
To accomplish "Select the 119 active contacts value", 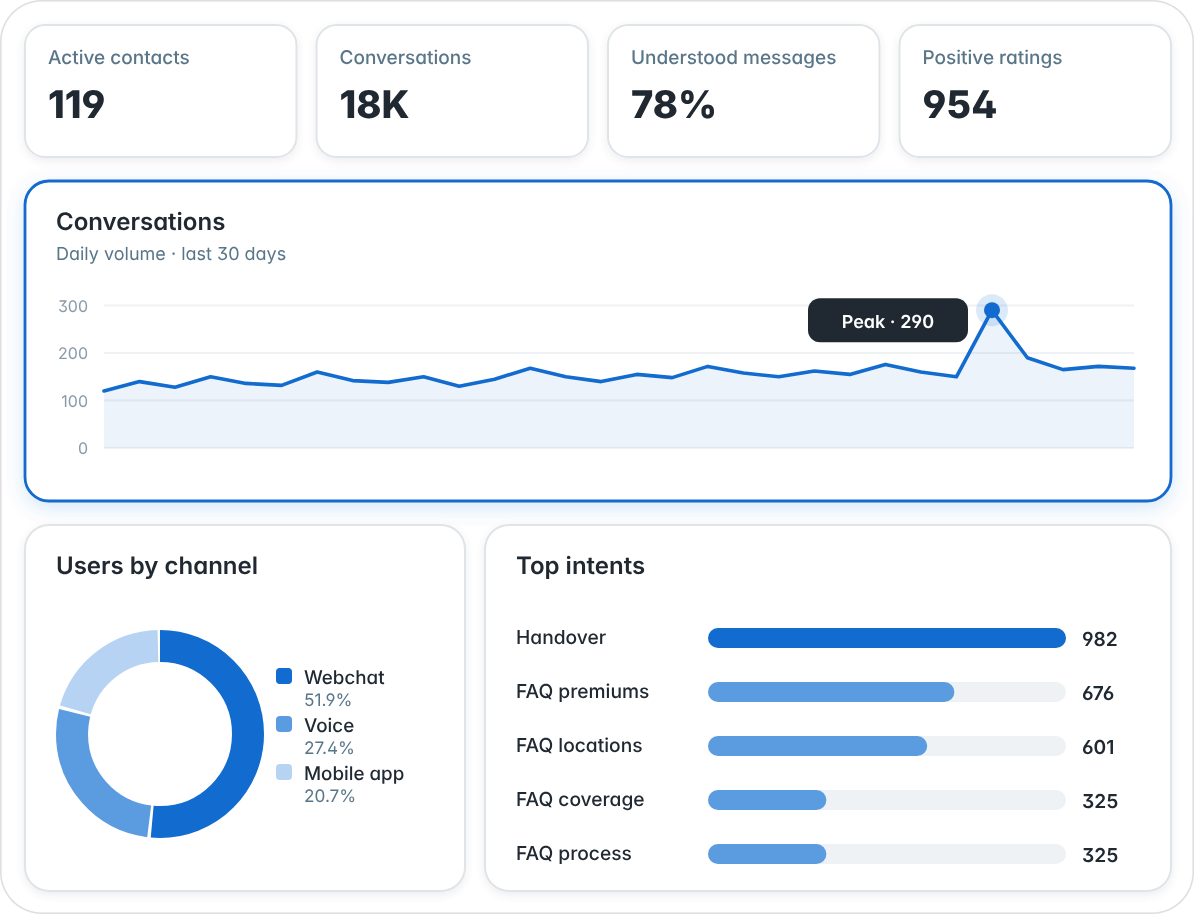I will tap(76, 105).
